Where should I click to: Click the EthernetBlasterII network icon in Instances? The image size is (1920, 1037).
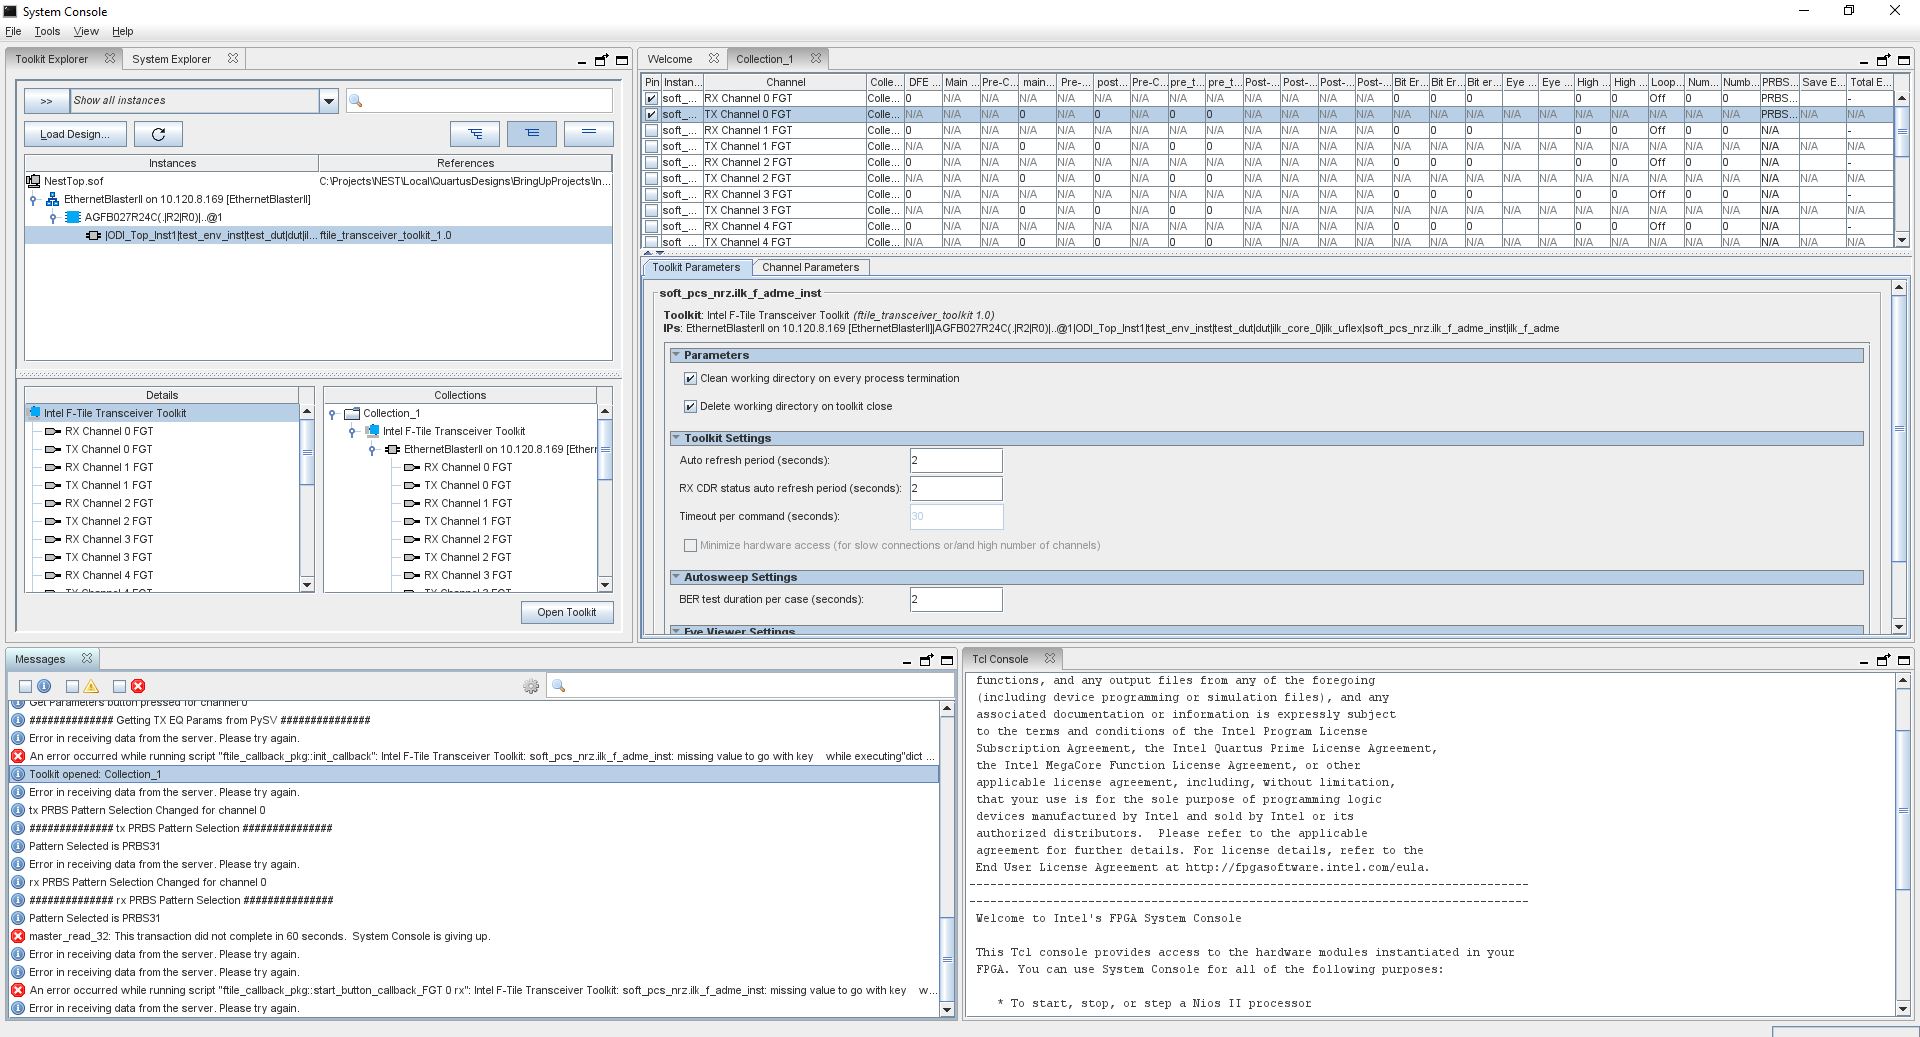[x=52, y=199]
